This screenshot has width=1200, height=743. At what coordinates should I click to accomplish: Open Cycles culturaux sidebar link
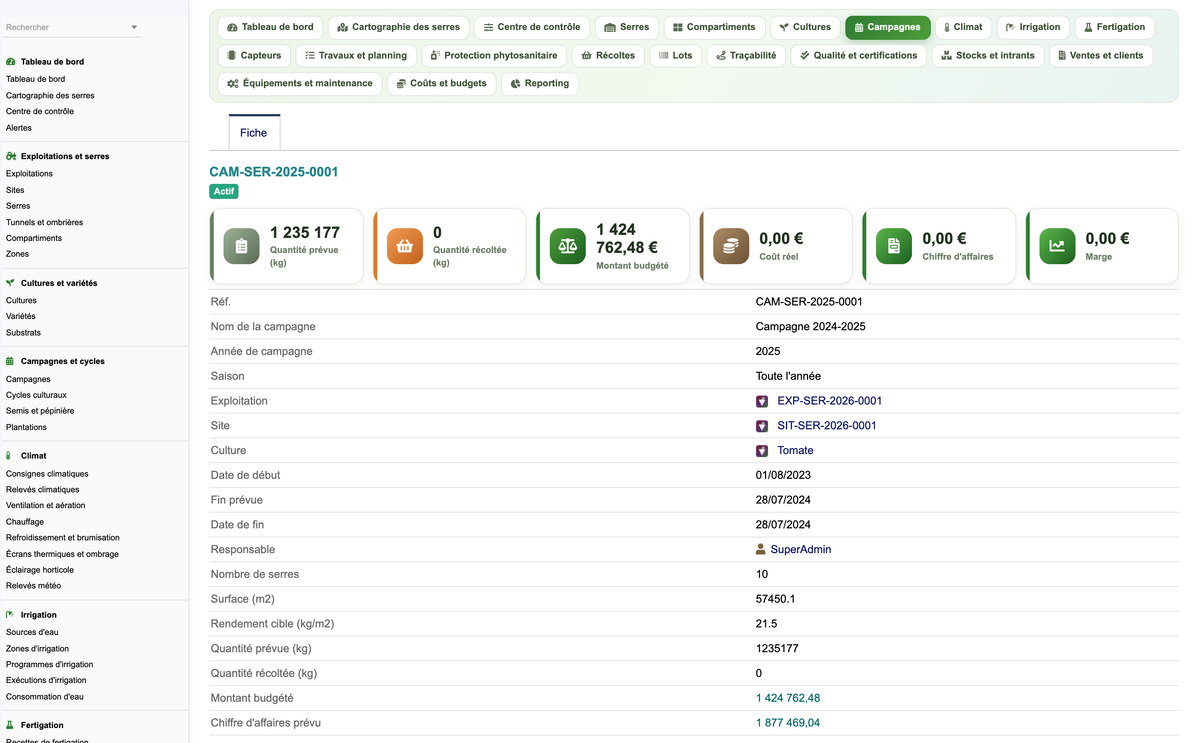[x=36, y=395]
